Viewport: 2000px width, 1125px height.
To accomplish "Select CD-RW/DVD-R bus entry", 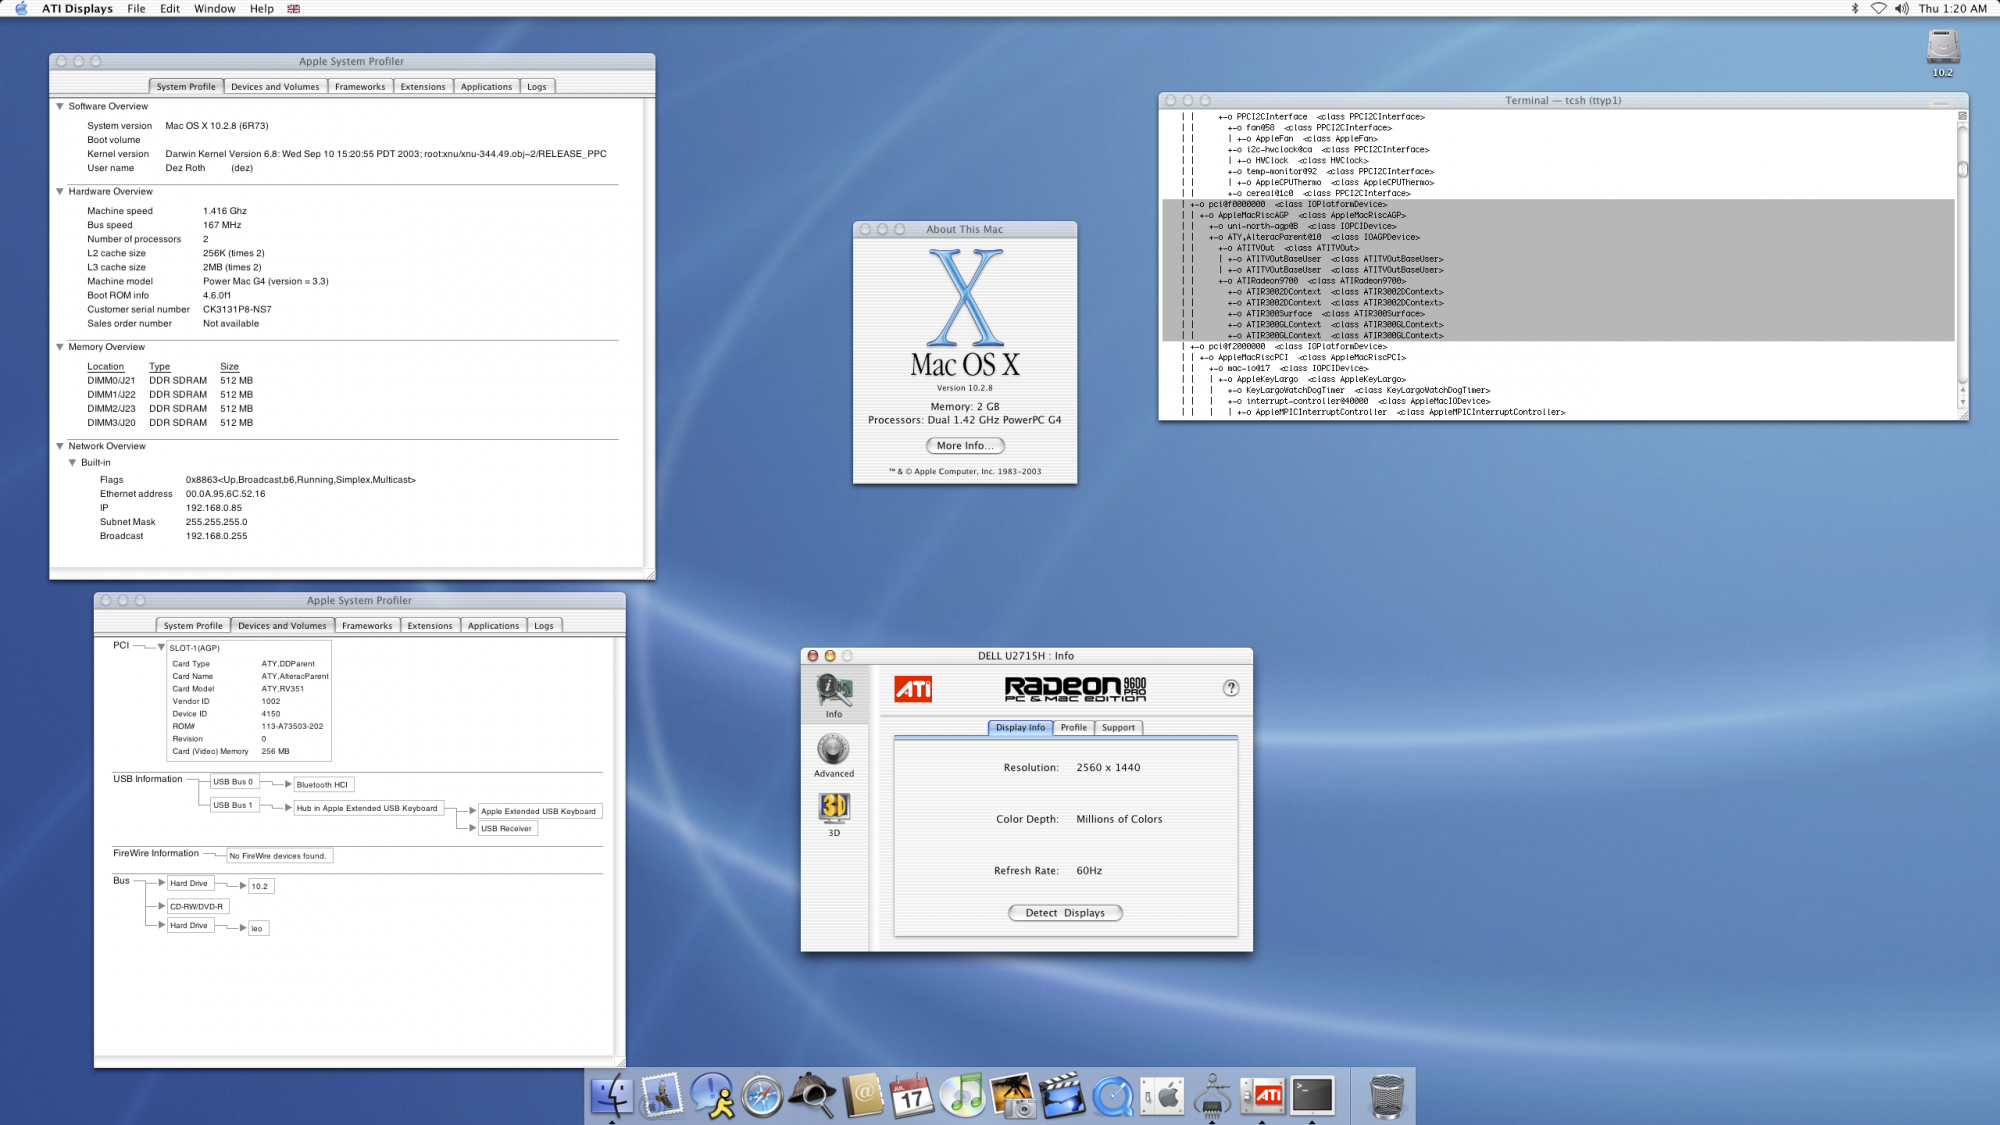I will [197, 906].
